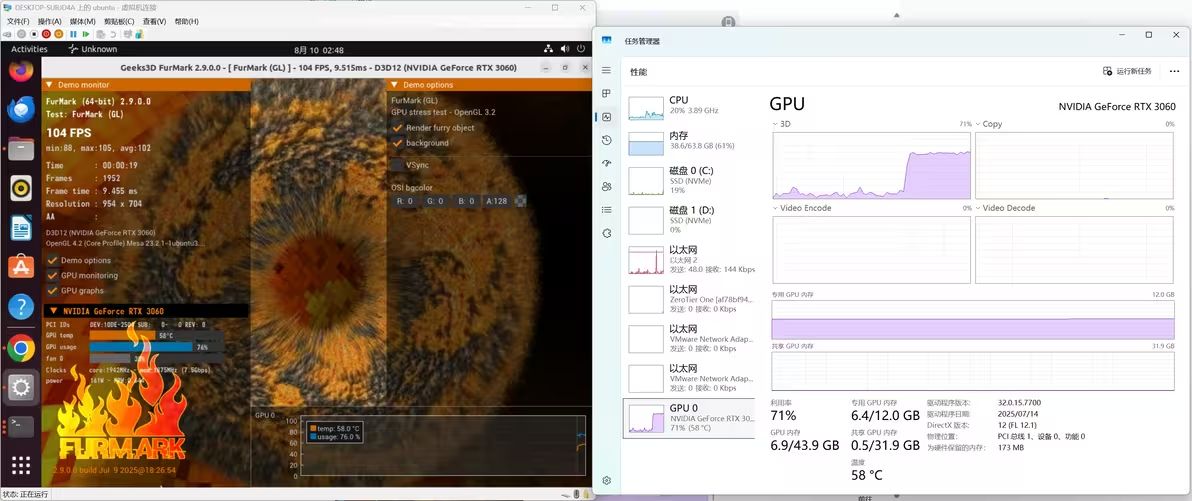
Task: Click the R: 0 color field
Action: click(x=405, y=201)
